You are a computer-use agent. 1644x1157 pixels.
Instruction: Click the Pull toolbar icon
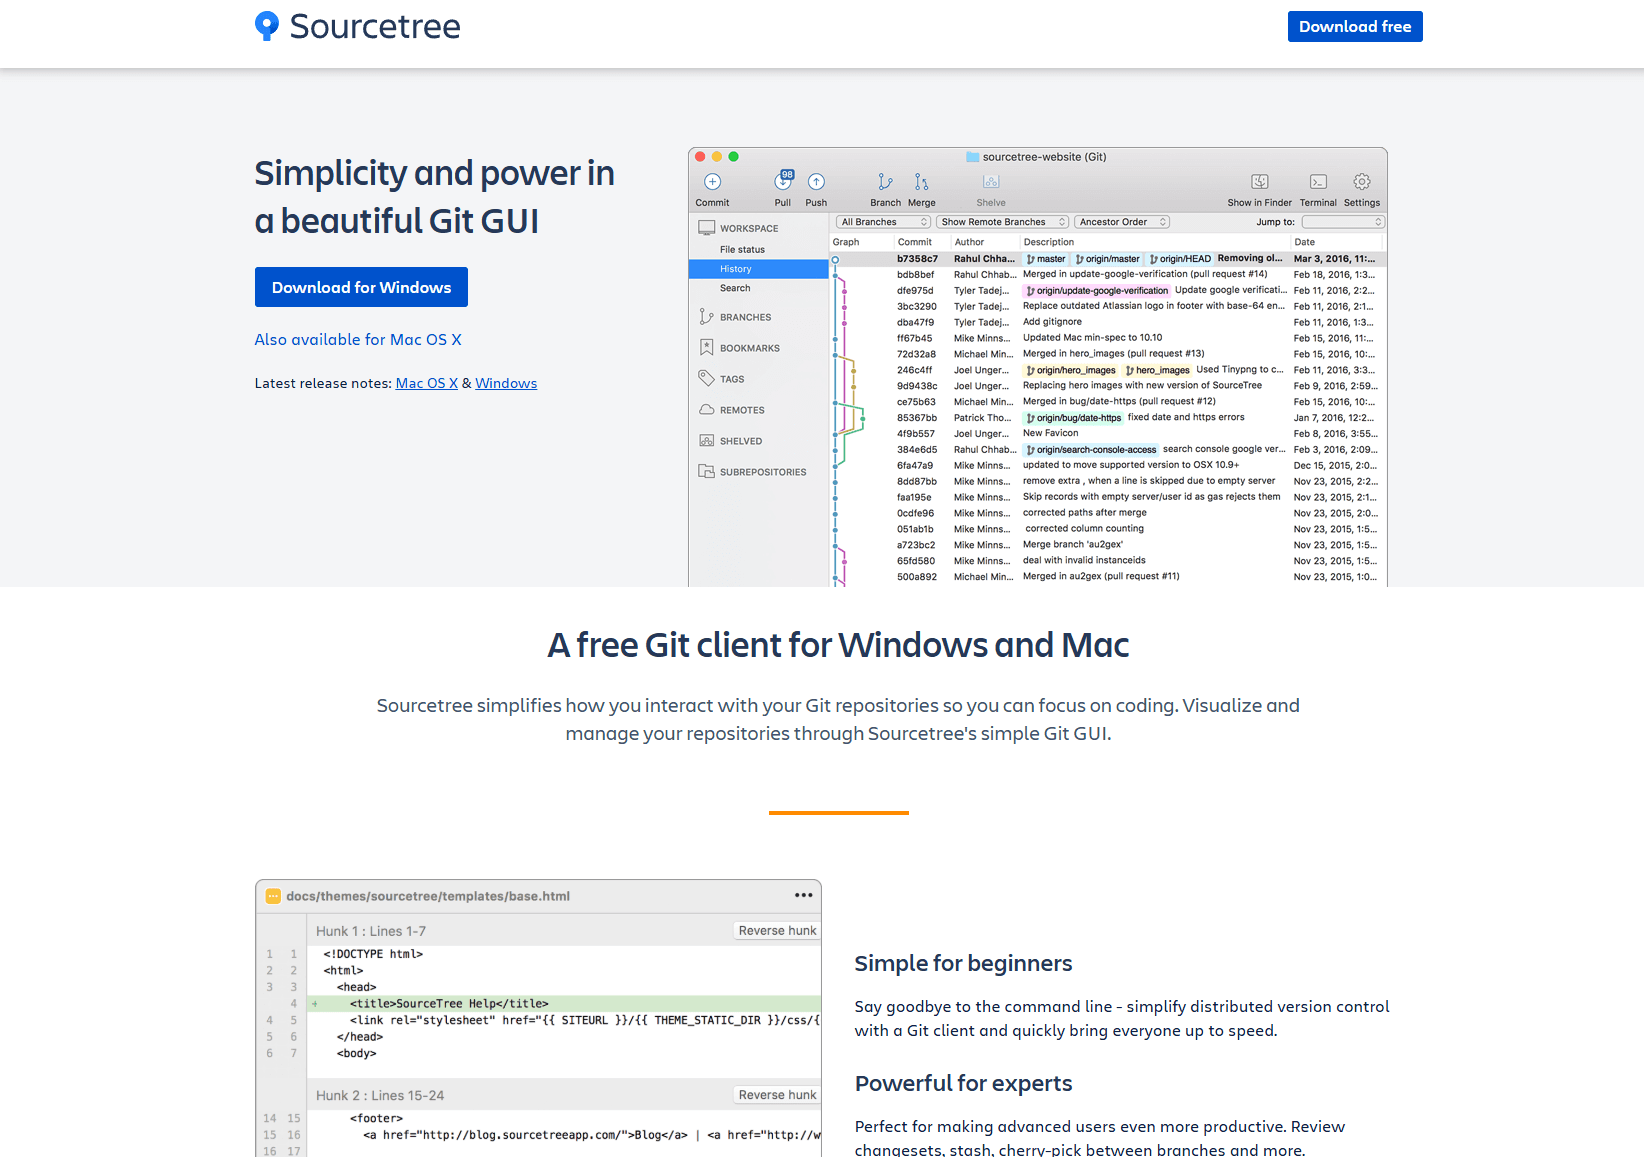(783, 182)
